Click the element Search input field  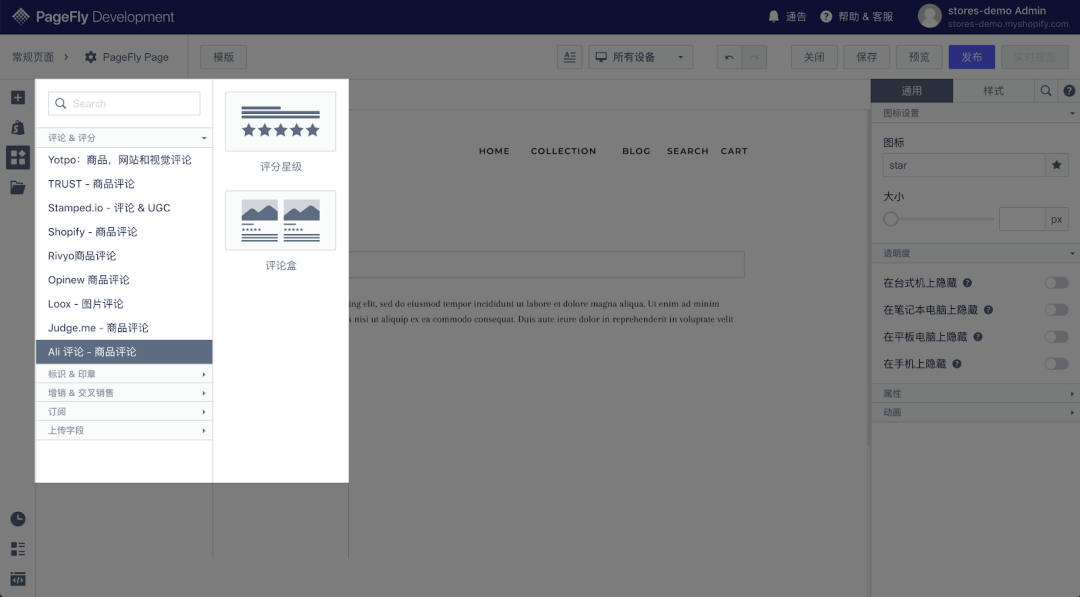click(124, 103)
